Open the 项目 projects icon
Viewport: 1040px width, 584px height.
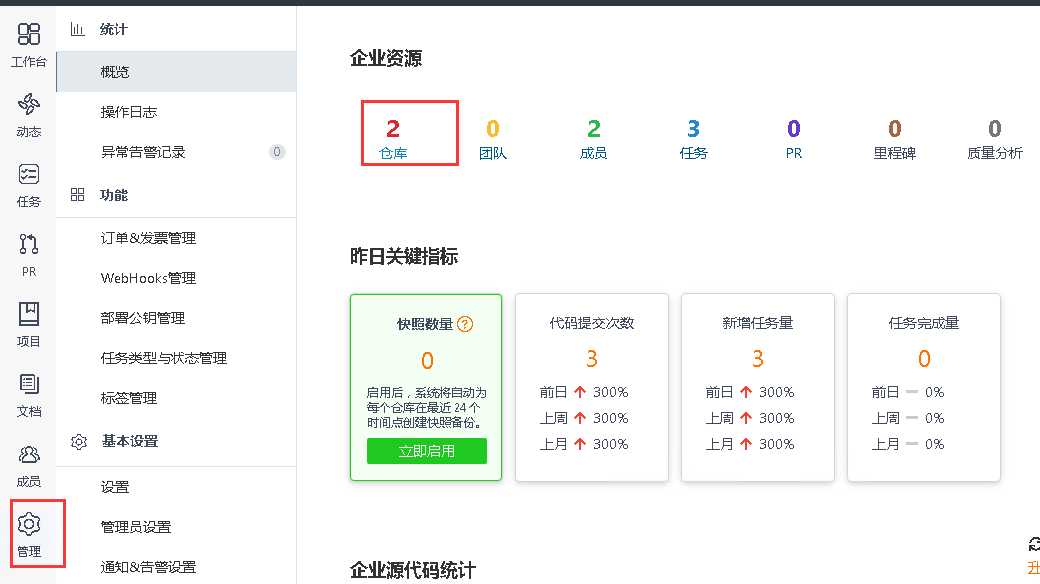tap(28, 320)
